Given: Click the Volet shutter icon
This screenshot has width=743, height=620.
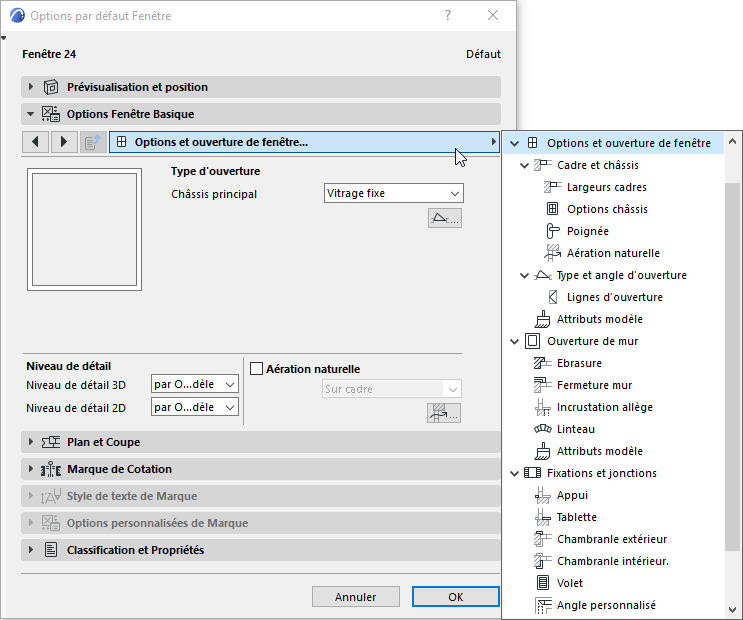Looking at the screenshot, I should (x=543, y=583).
